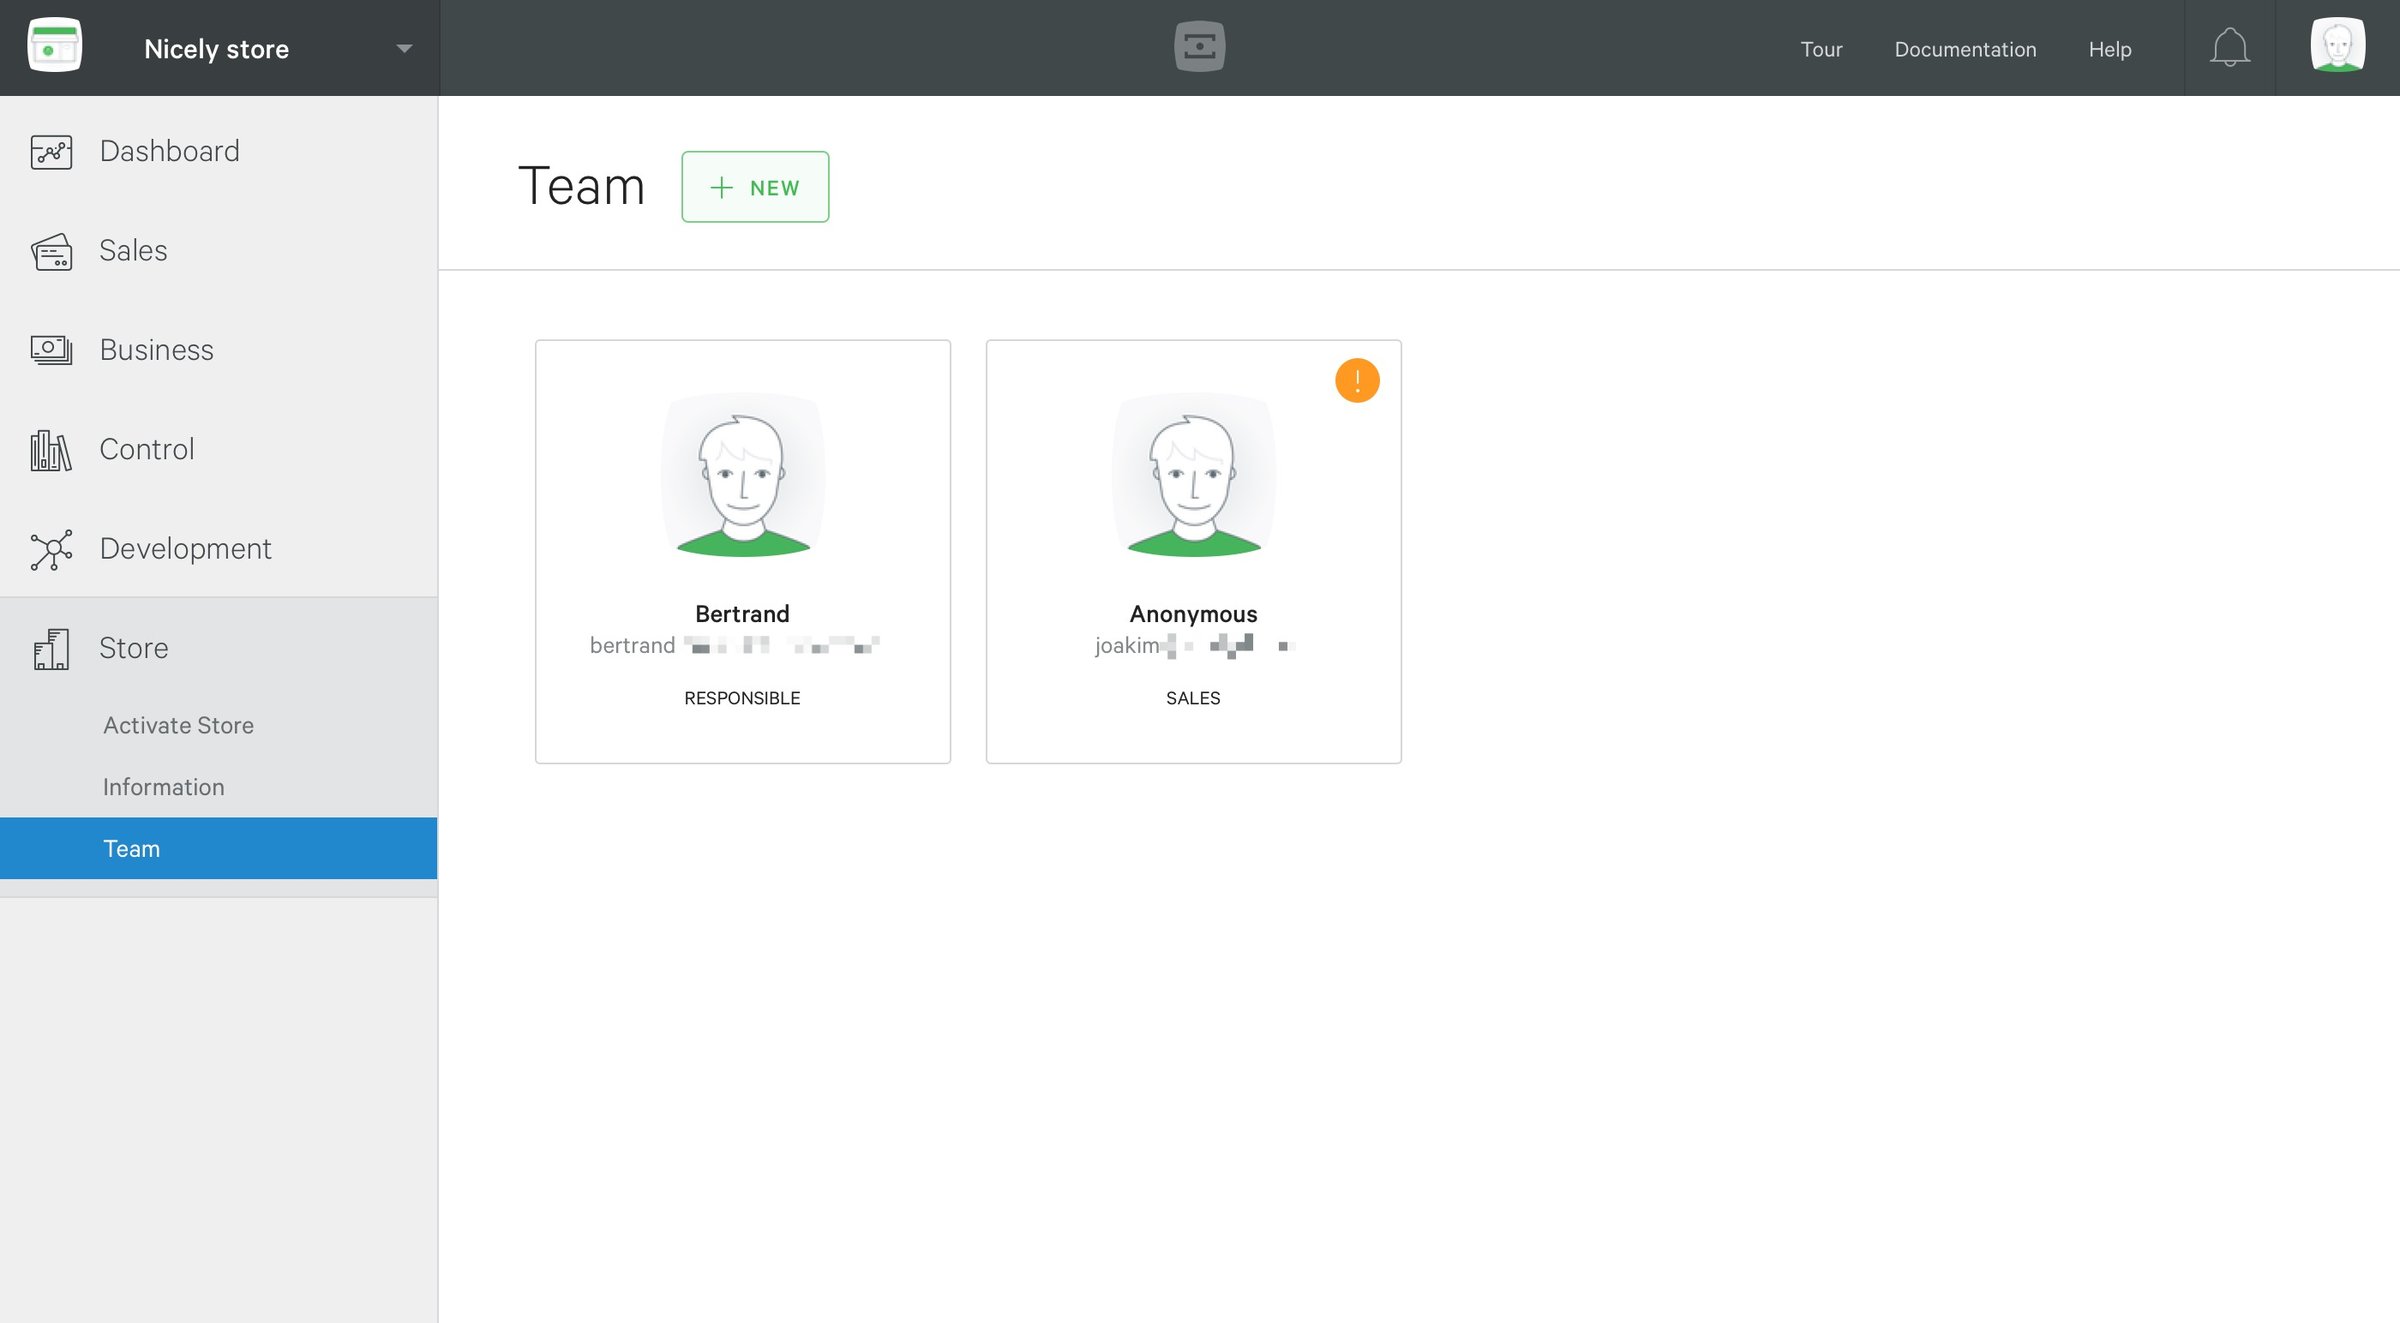Click Bertrand's avatar picture
This screenshot has width=2400, height=1323.
[743, 474]
